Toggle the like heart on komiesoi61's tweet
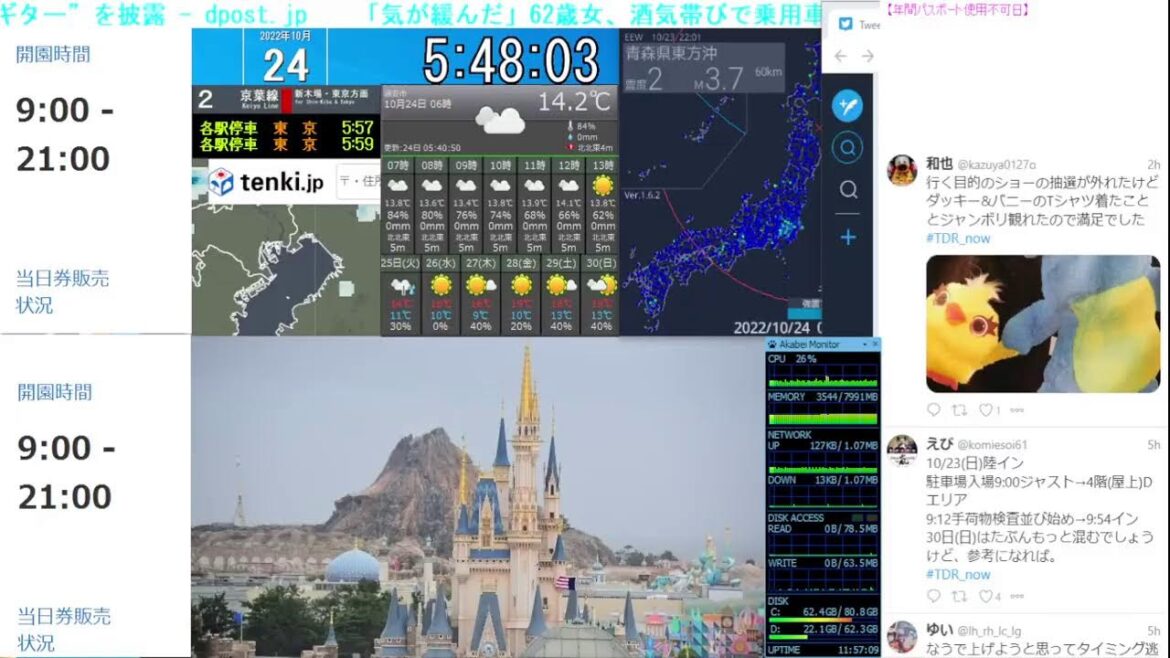Viewport: 1170px width, 658px height. coord(986,595)
